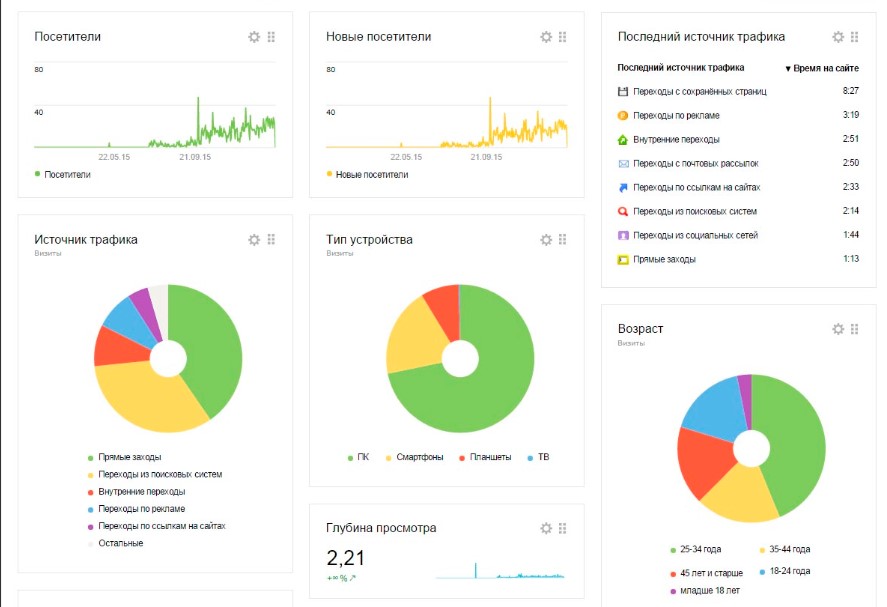The image size is (887, 607).
Task: Toggle 45 лет и старше legend item
Action: pyautogui.click(x=707, y=573)
